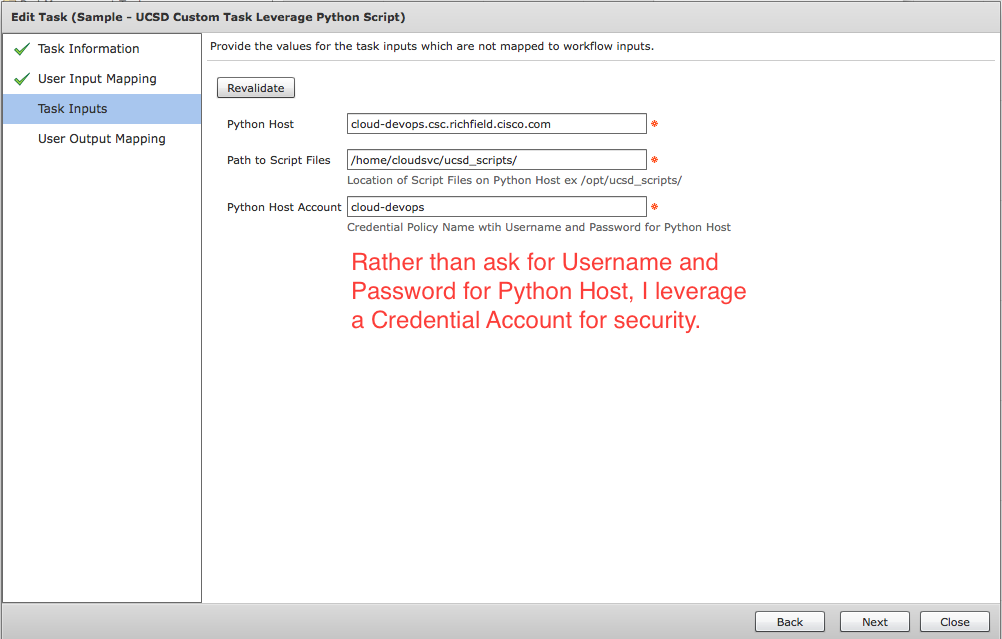The image size is (1002, 639).
Task: Click into the Python Host field
Action: point(497,124)
